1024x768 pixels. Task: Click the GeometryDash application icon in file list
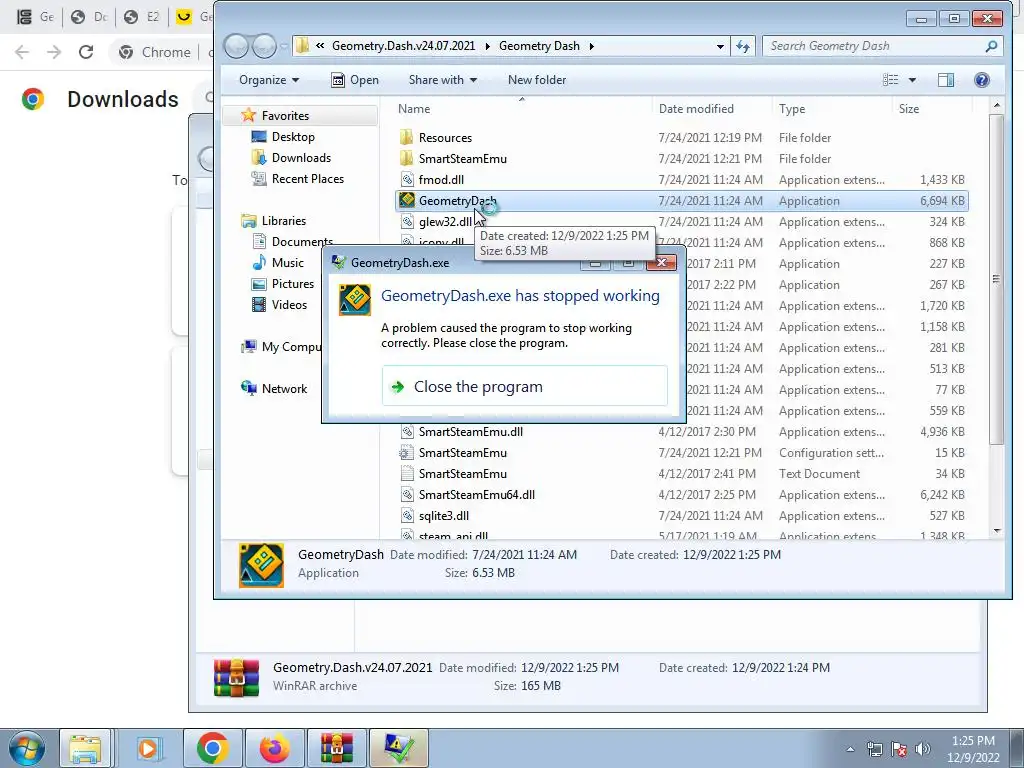coord(407,200)
